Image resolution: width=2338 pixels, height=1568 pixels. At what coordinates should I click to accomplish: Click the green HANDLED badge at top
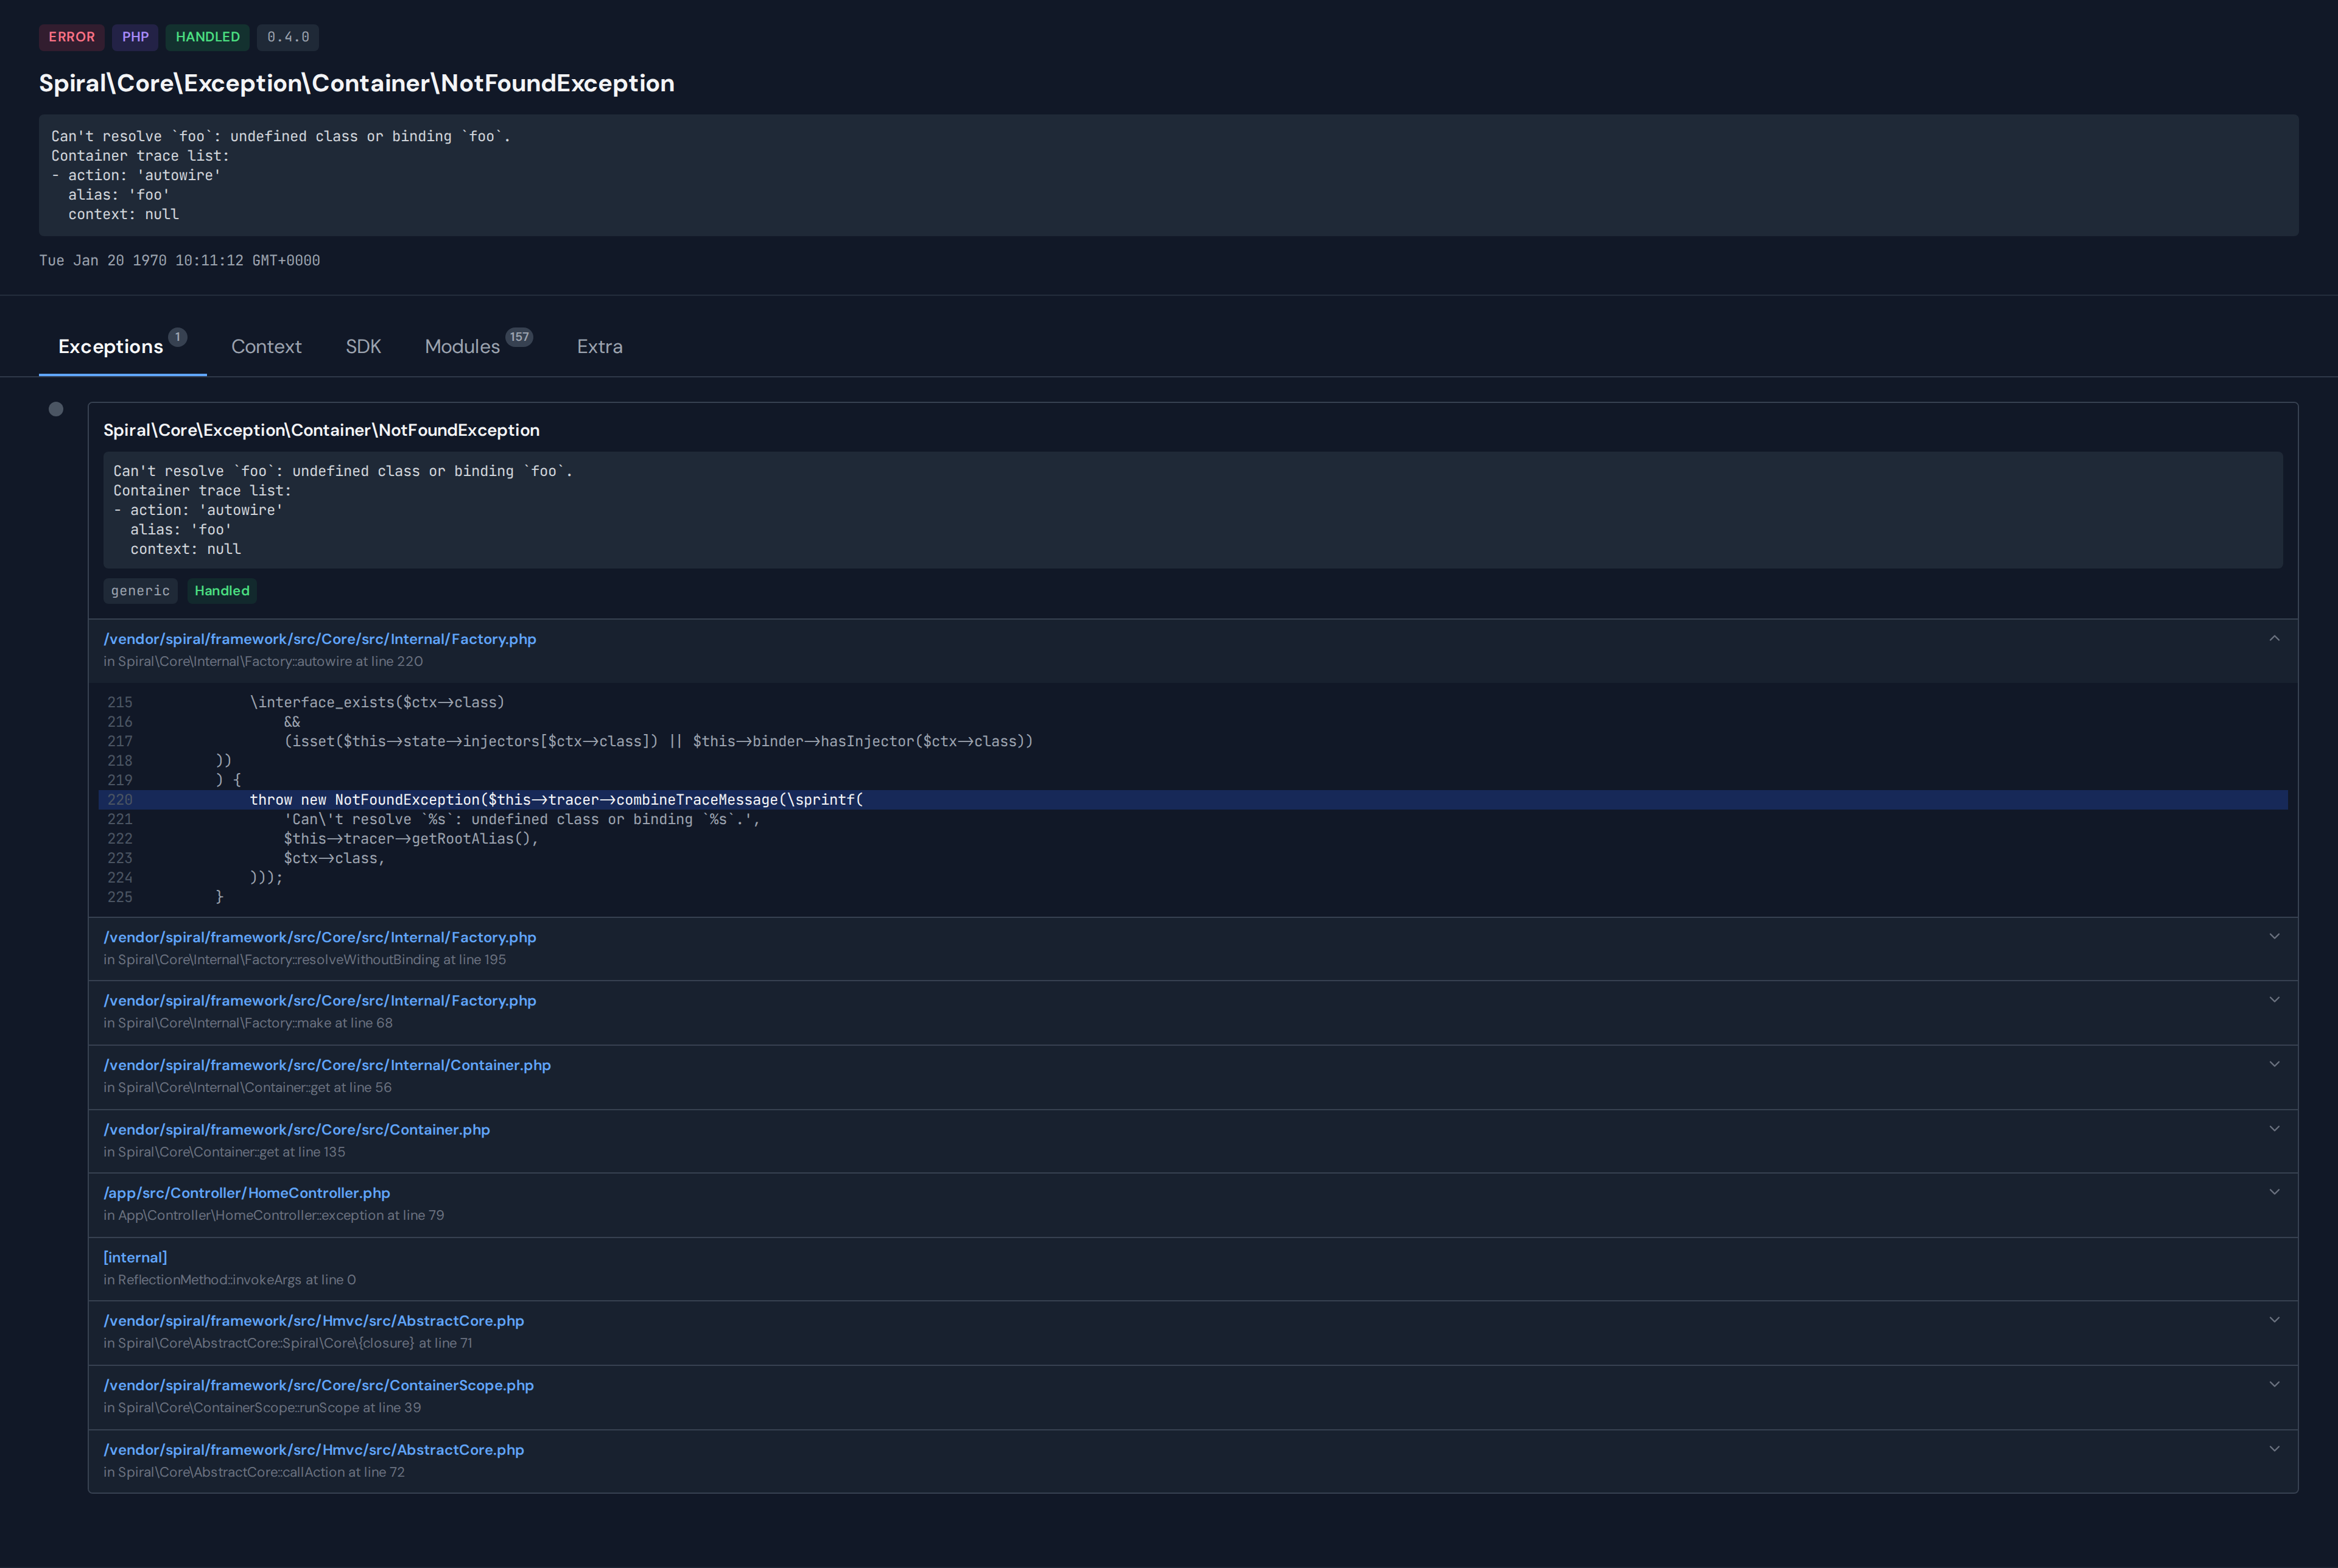pyautogui.click(x=207, y=37)
